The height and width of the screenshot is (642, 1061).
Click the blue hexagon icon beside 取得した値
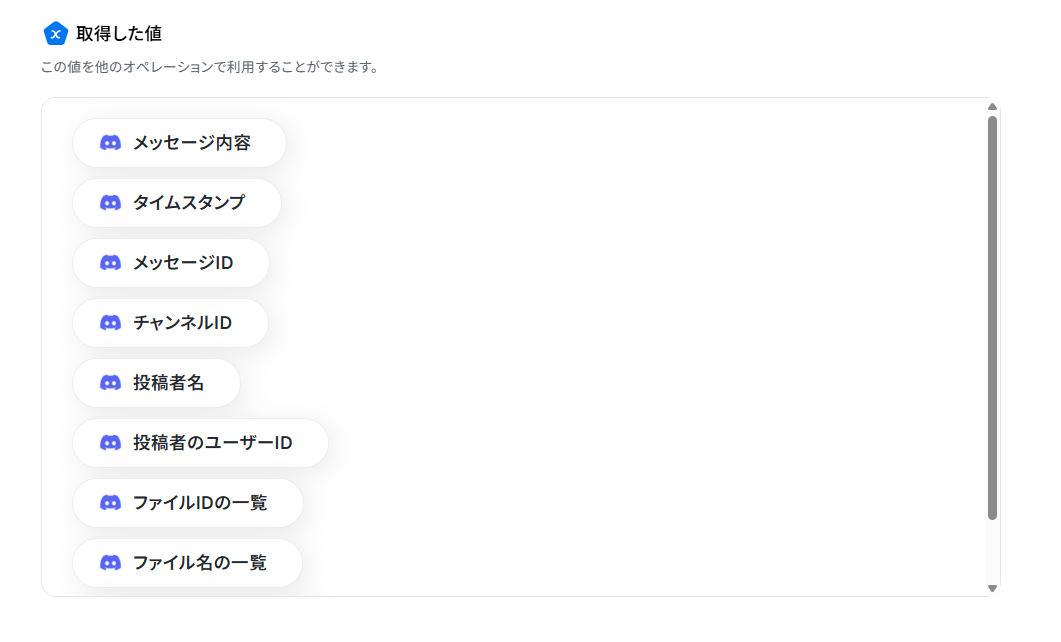point(55,33)
